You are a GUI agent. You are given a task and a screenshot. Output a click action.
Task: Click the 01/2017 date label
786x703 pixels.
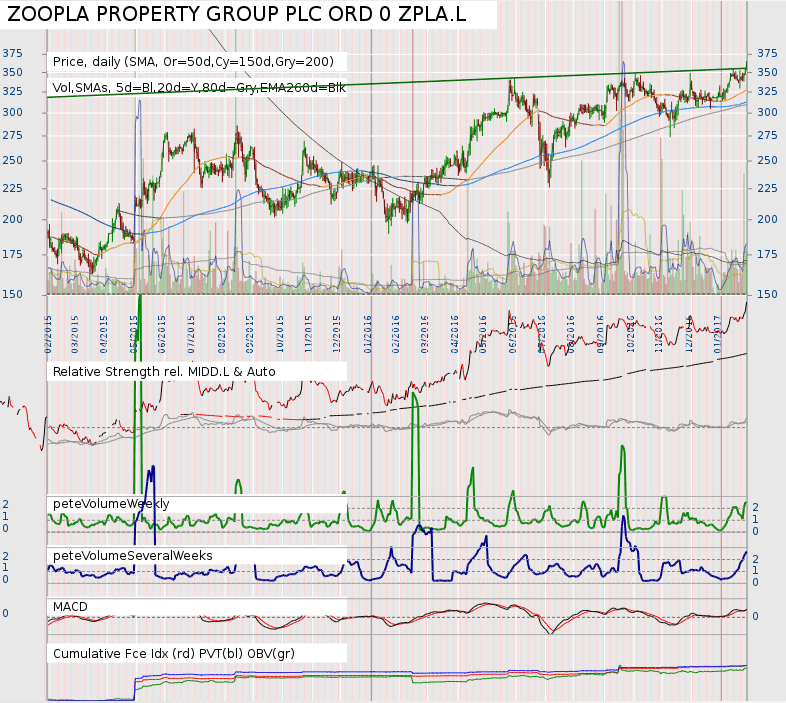[716, 334]
